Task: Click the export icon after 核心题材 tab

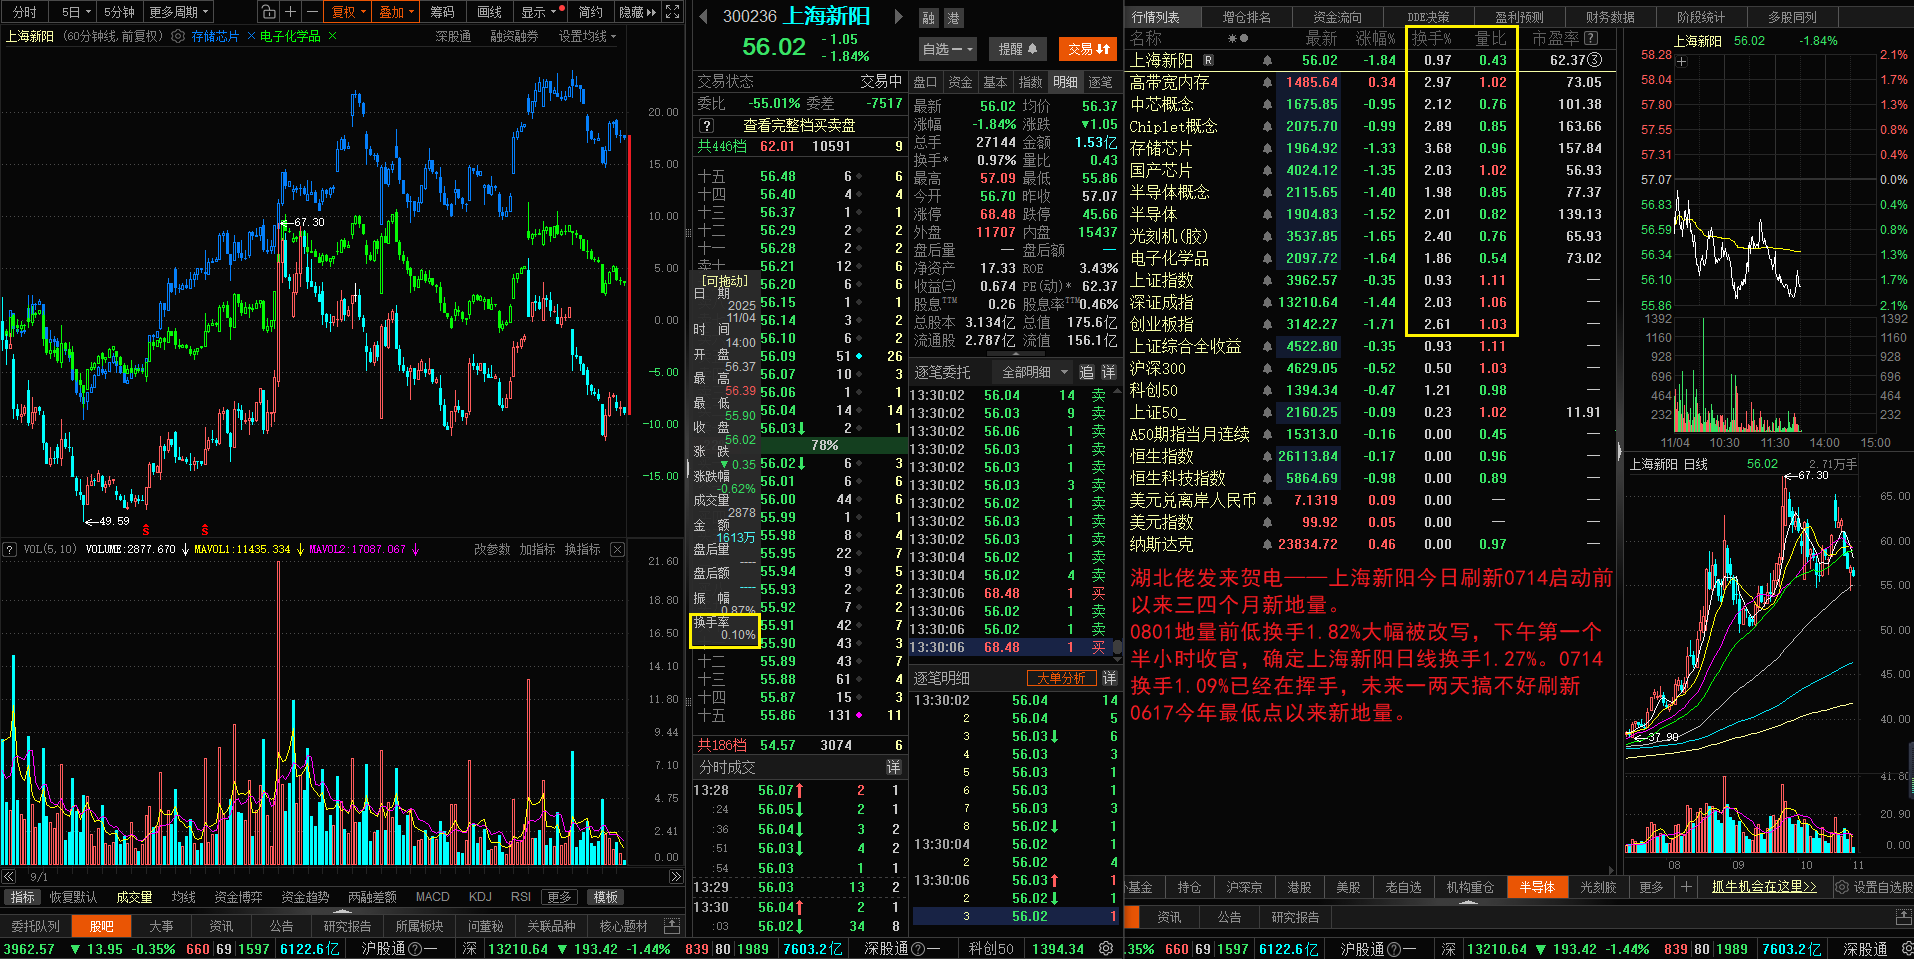Action: tap(672, 926)
